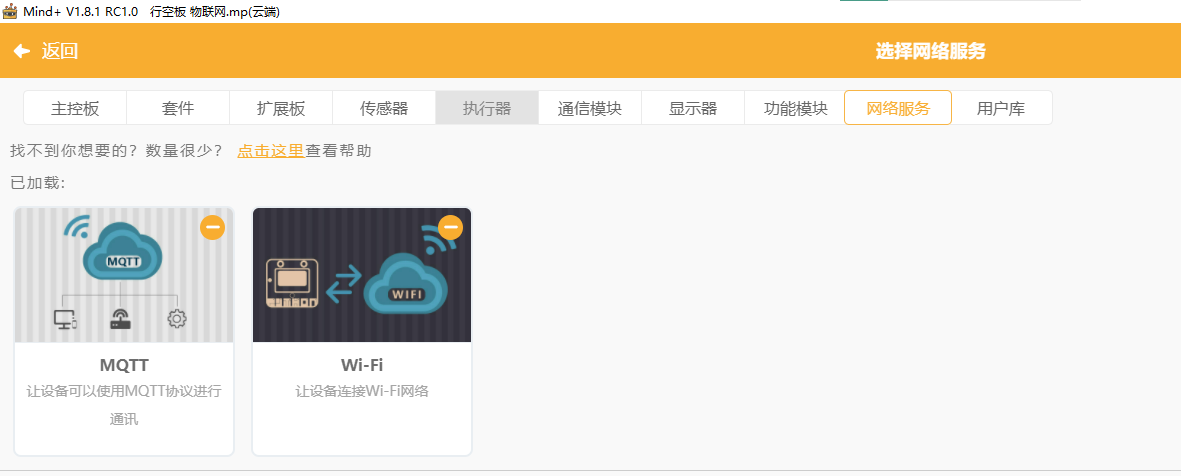Select the 通信模块 tab
The height and width of the screenshot is (476, 1181).
click(x=590, y=108)
